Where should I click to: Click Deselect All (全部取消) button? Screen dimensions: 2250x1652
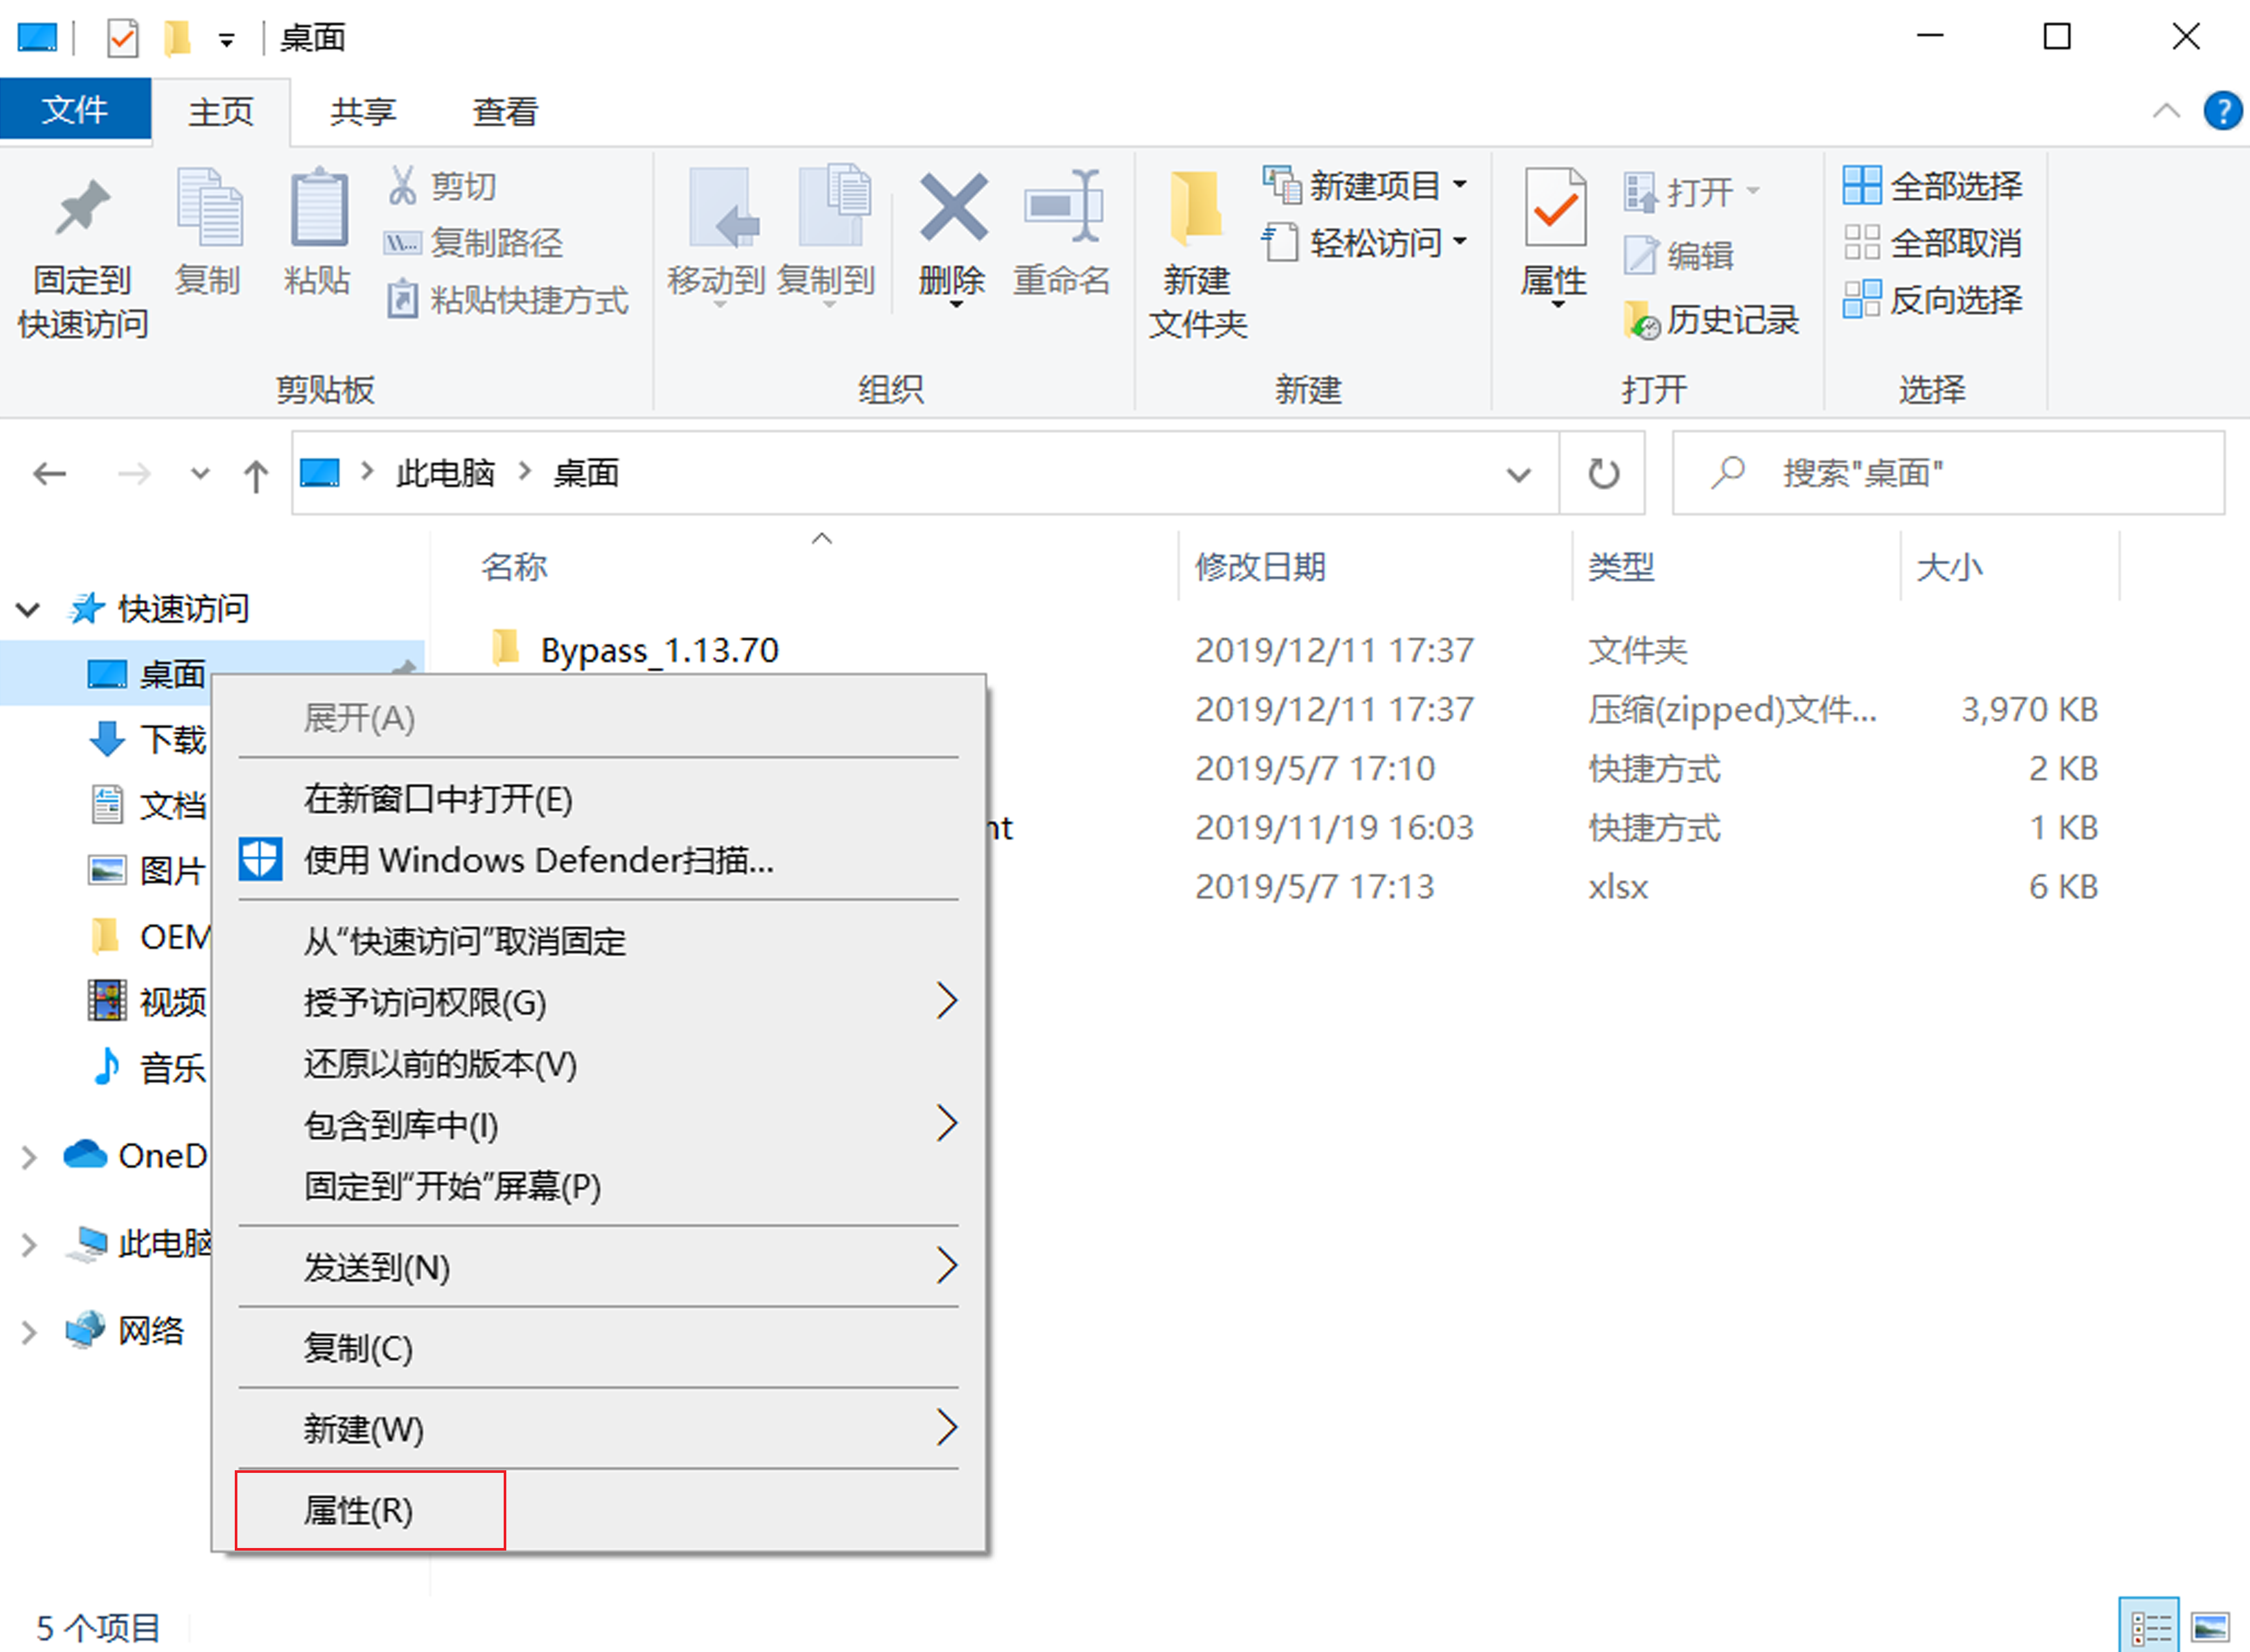[x=1932, y=243]
